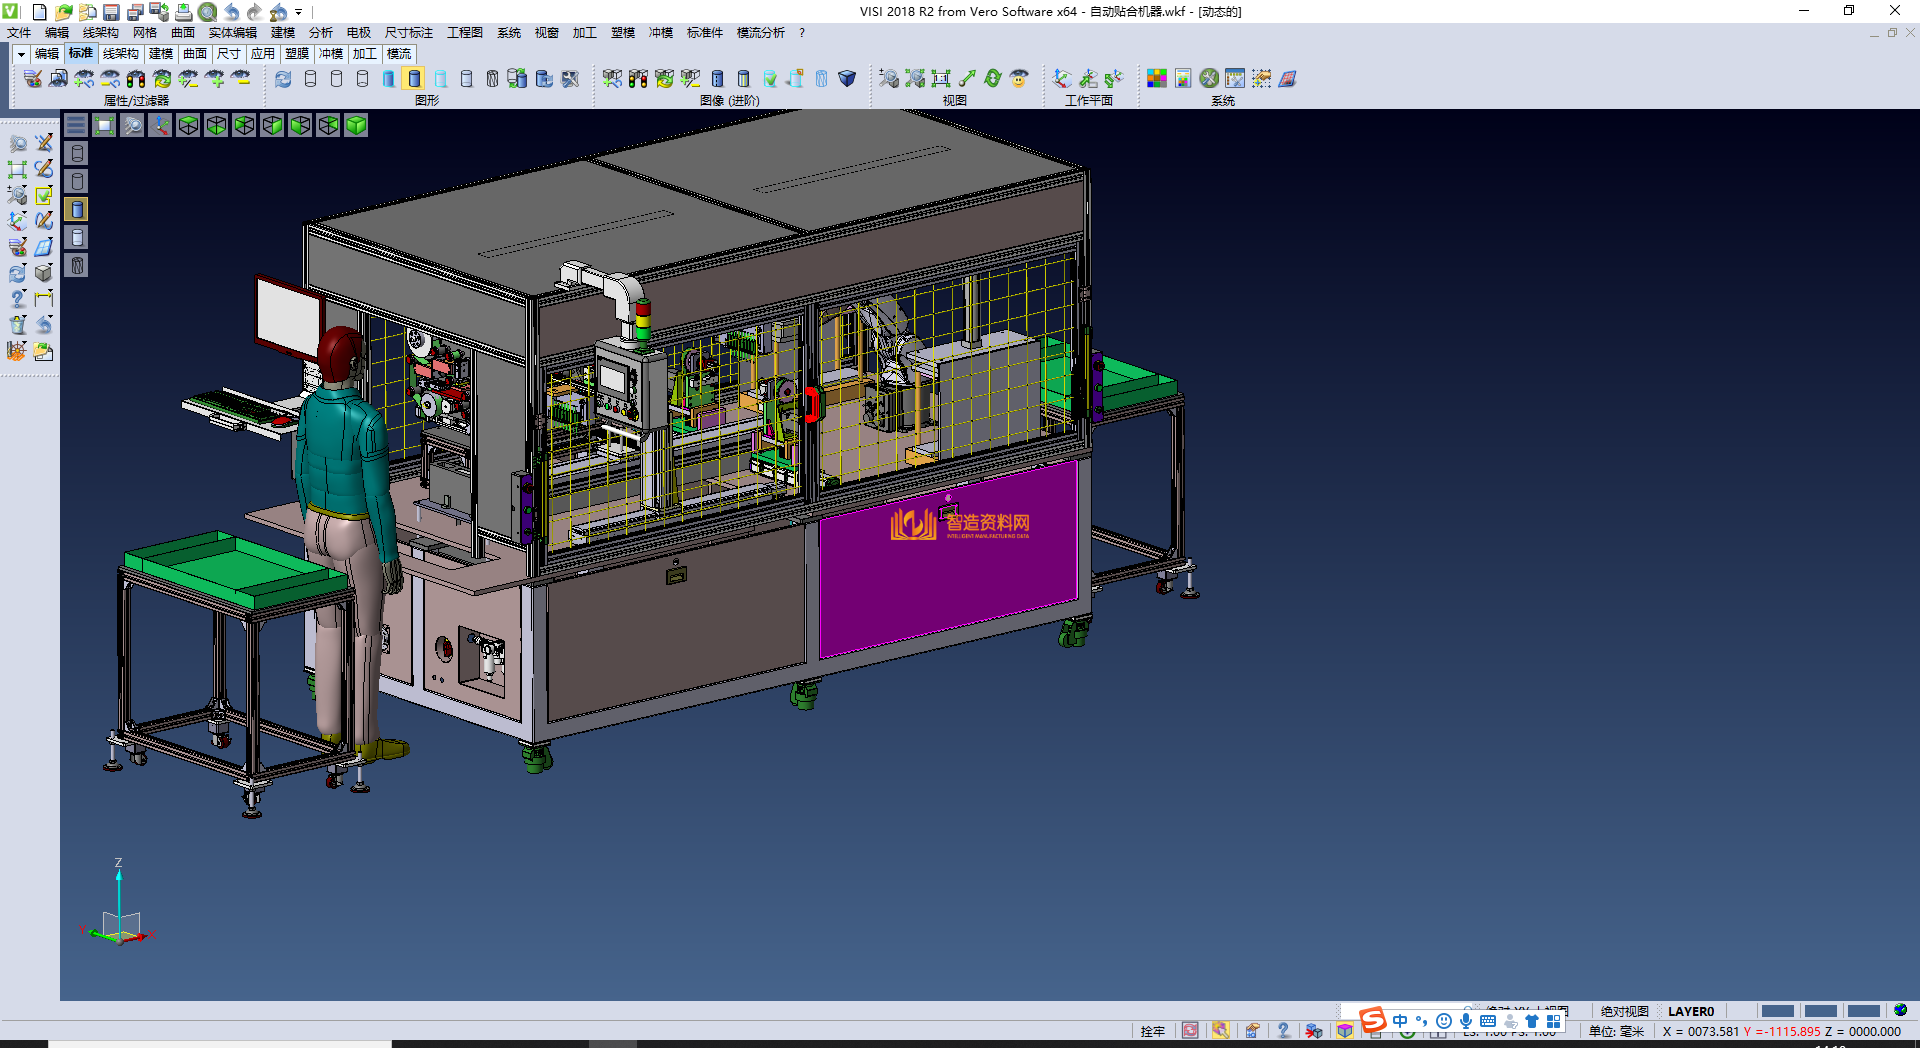The width and height of the screenshot is (1920, 1048).
Task: Open the toolbar tab list dropdown
Action: pyautogui.click(x=21, y=54)
